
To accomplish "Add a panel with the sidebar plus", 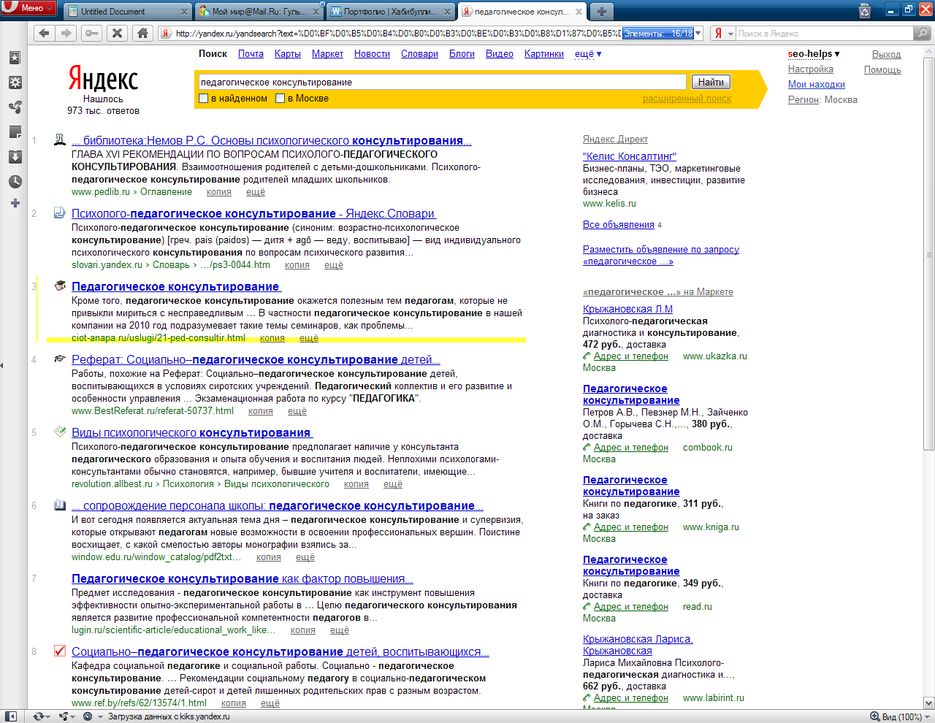I will (15, 203).
